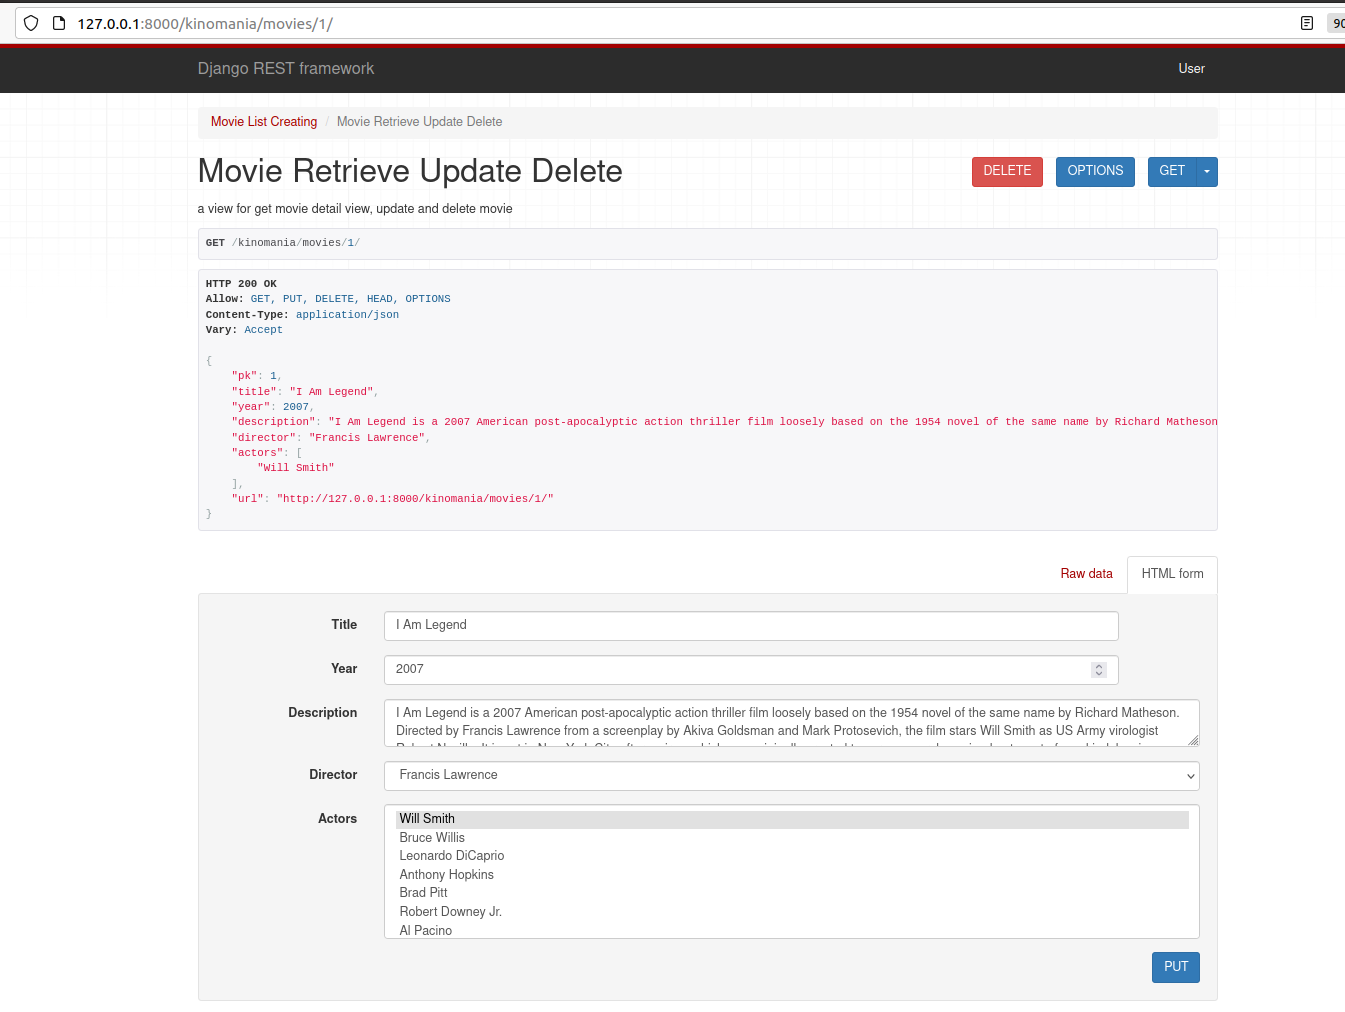Click application/json content type value
This screenshot has width=1345, height=1012.
click(347, 315)
